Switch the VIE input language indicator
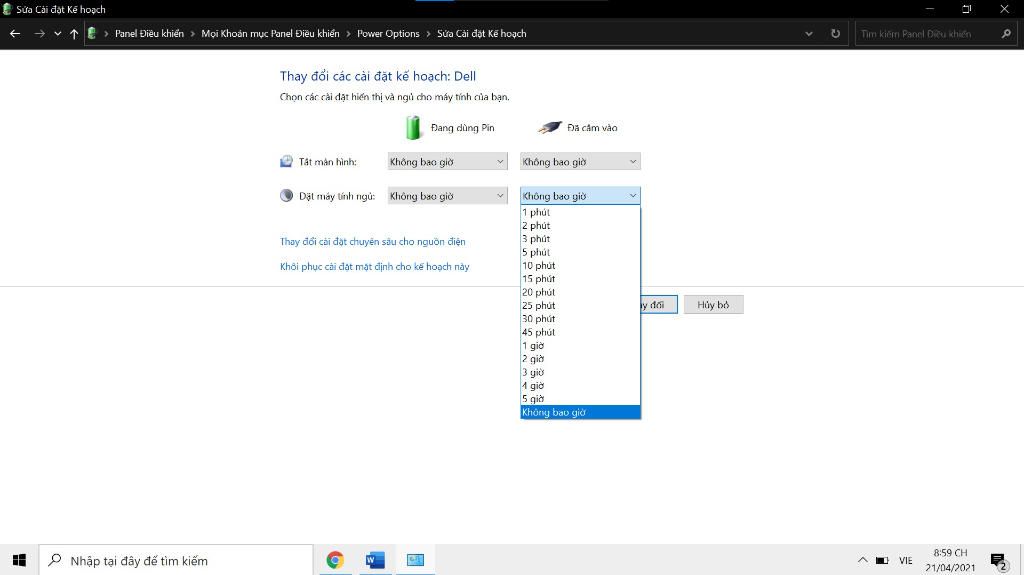The width and height of the screenshot is (1024, 575). pos(905,560)
